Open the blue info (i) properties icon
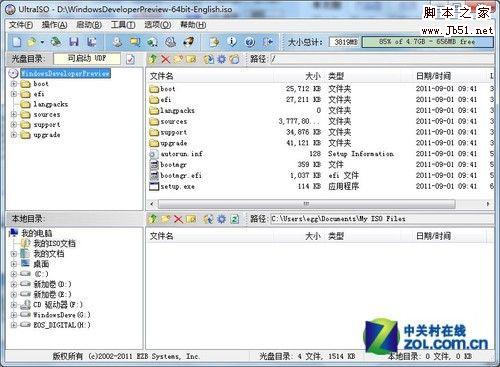The height and width of the screenshot is (367, 500). coord(232,42)
